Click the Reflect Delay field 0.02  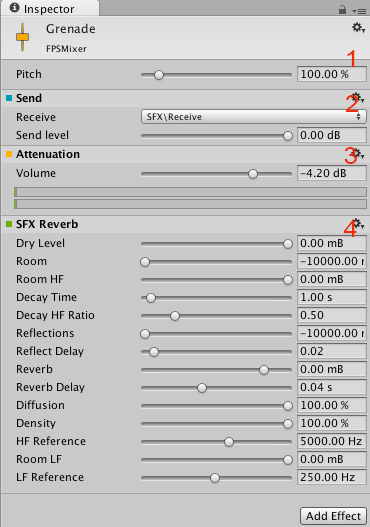click(x=332, y=351)
